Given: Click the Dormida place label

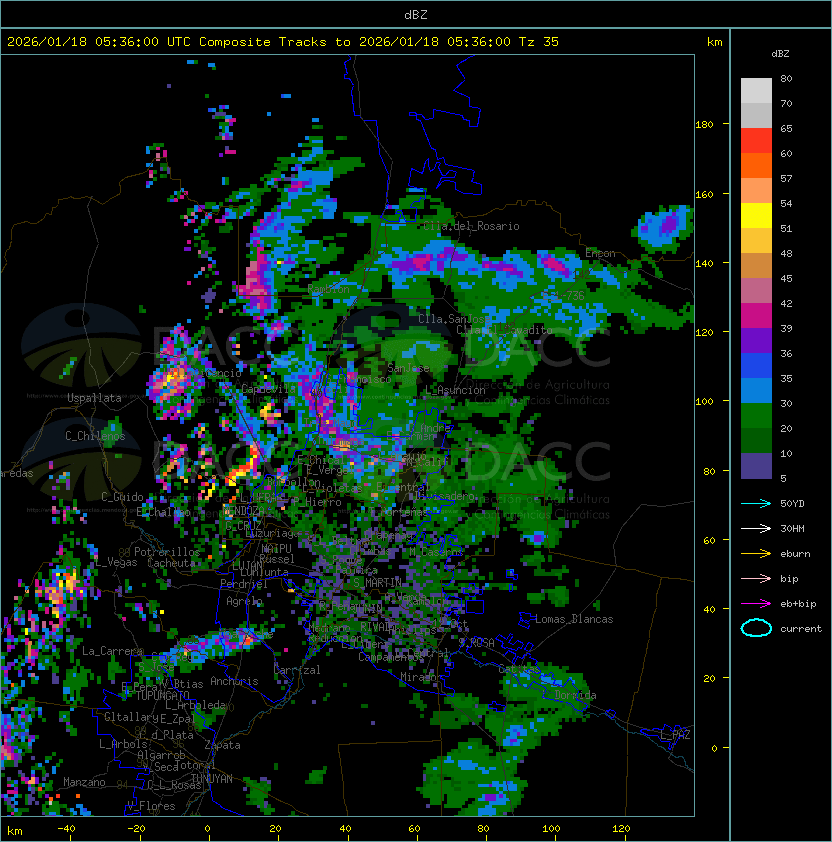Looking at the screenshot, I should tap(575, 695).
